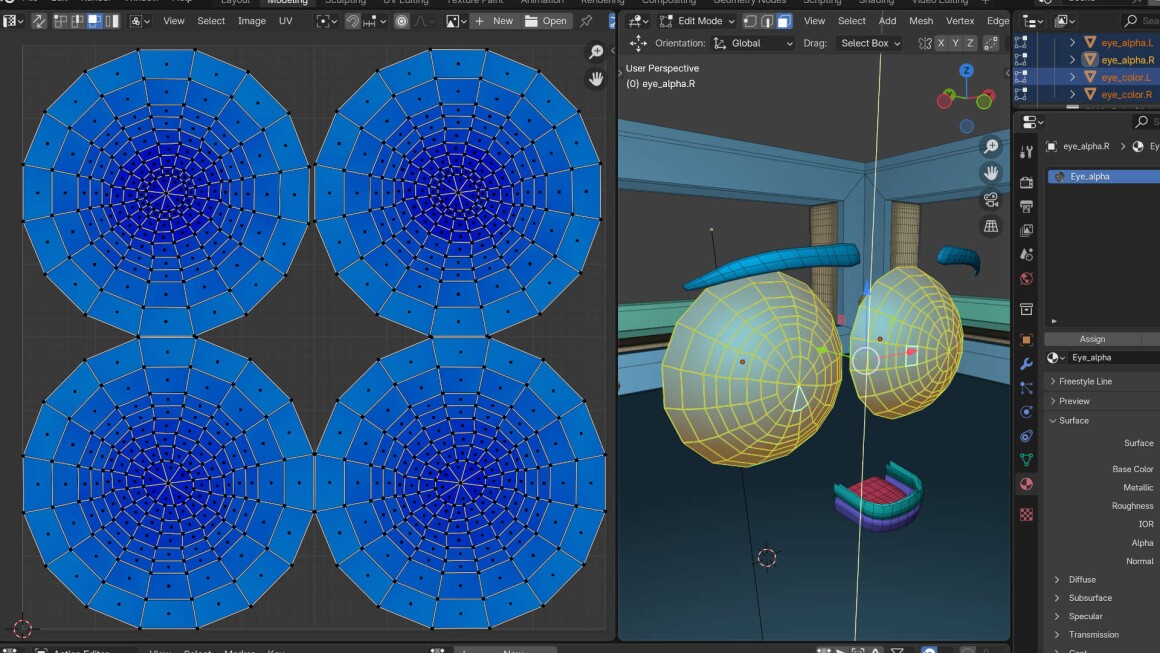Open the View Layer properties tab
Screen dimensions: 1160x653
1026,231
